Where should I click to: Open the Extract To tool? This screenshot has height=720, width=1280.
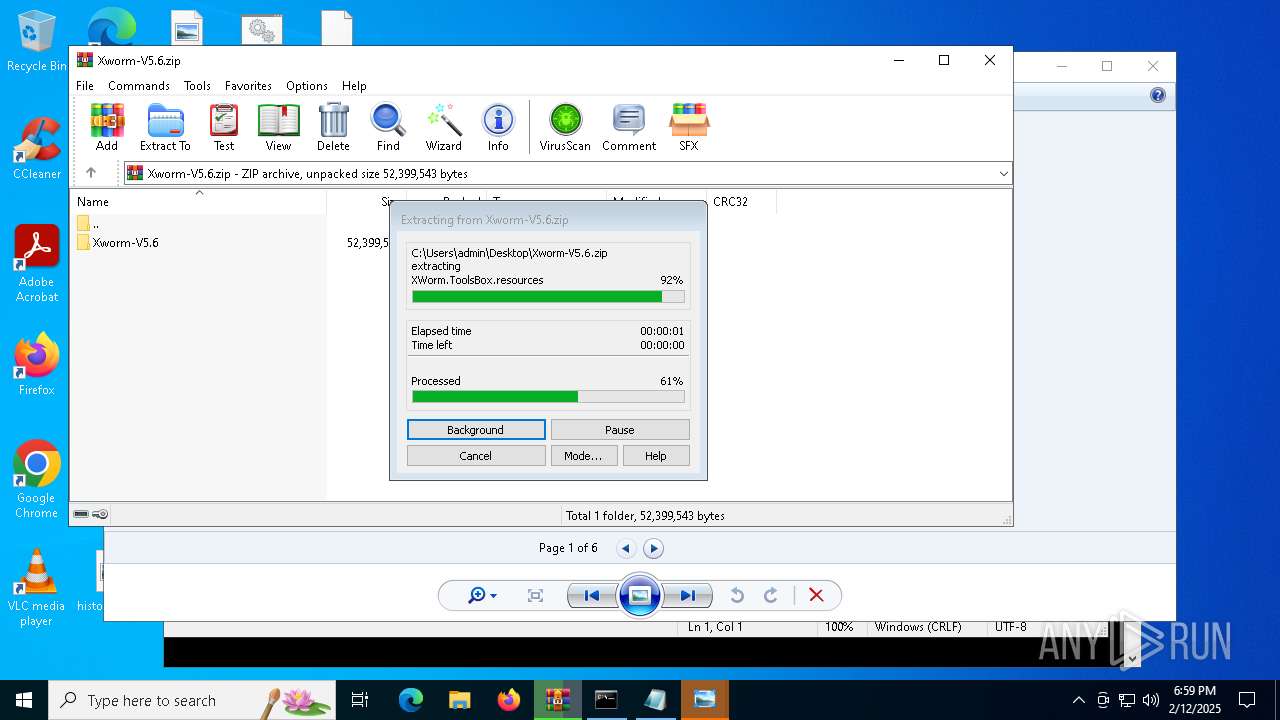click(165, 127)
